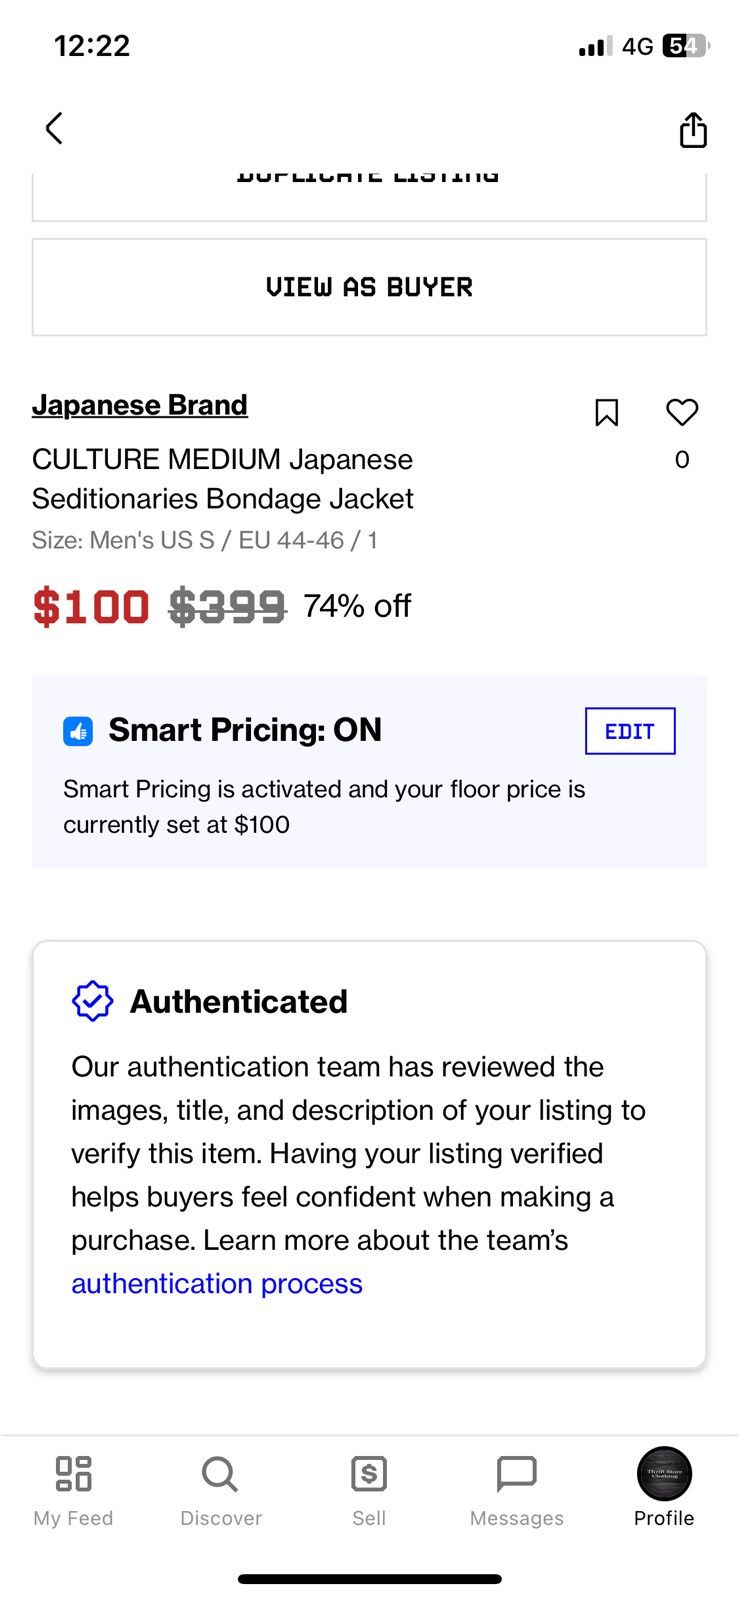Open the share icon
Image resolution: width=739 pixels, height=1600 pixels.
[693, 129]
